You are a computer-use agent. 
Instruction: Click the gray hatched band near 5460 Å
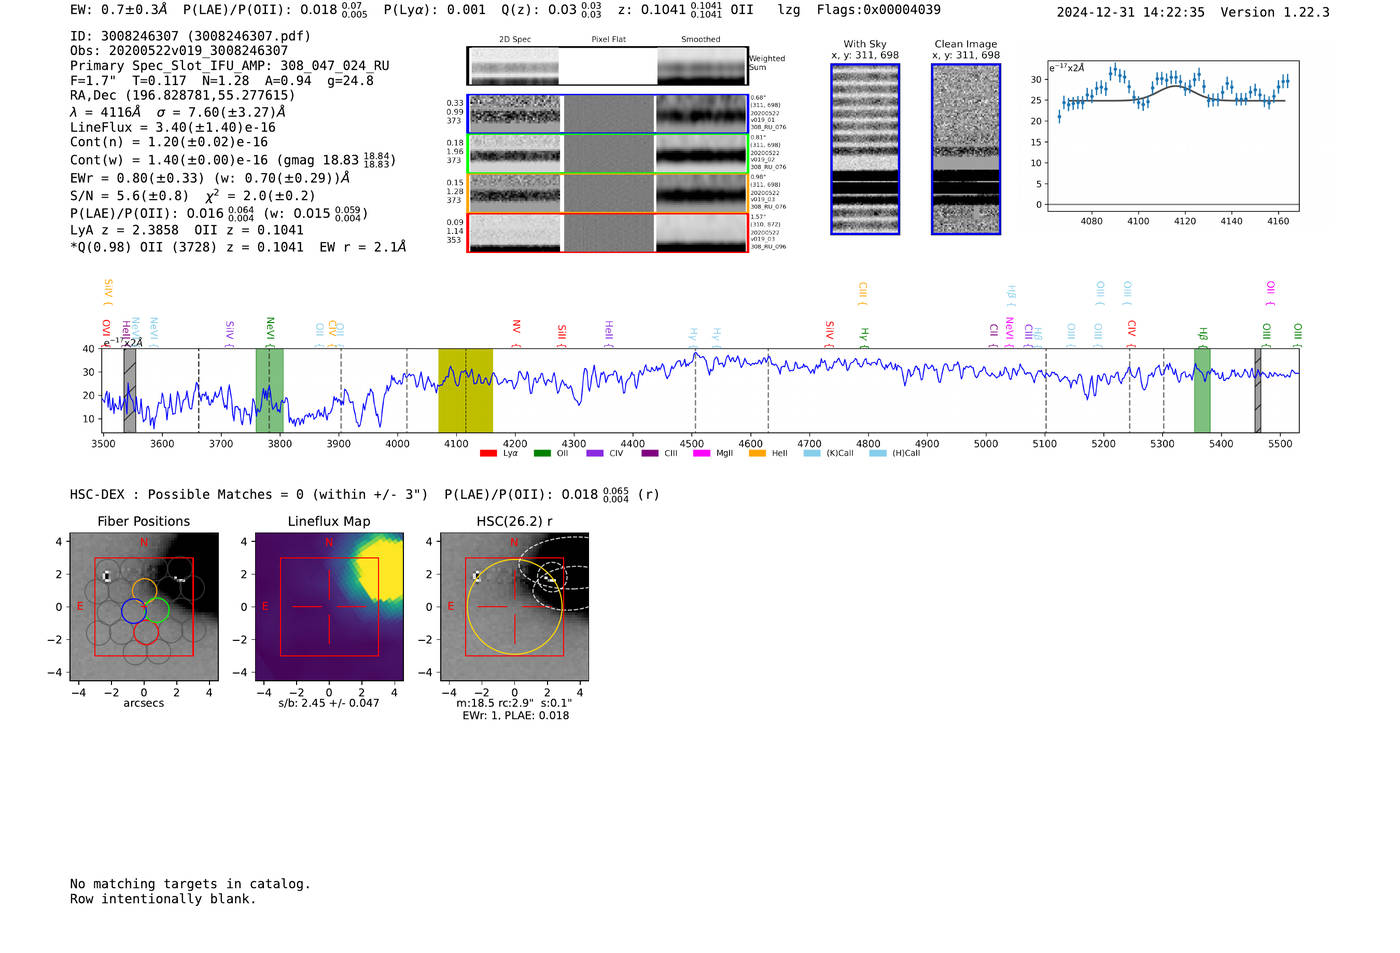(x=1258, y=390)
